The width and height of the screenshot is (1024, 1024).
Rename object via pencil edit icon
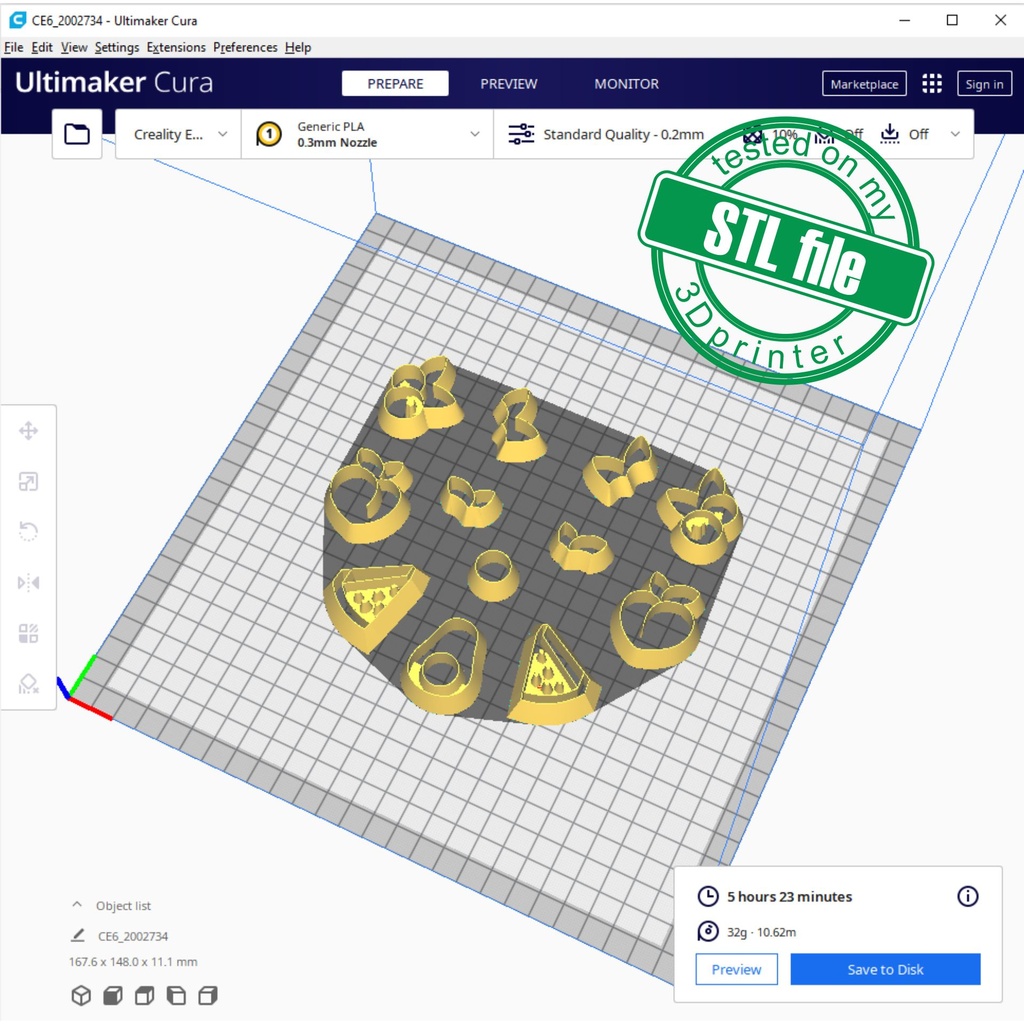[x=78, y=936]
